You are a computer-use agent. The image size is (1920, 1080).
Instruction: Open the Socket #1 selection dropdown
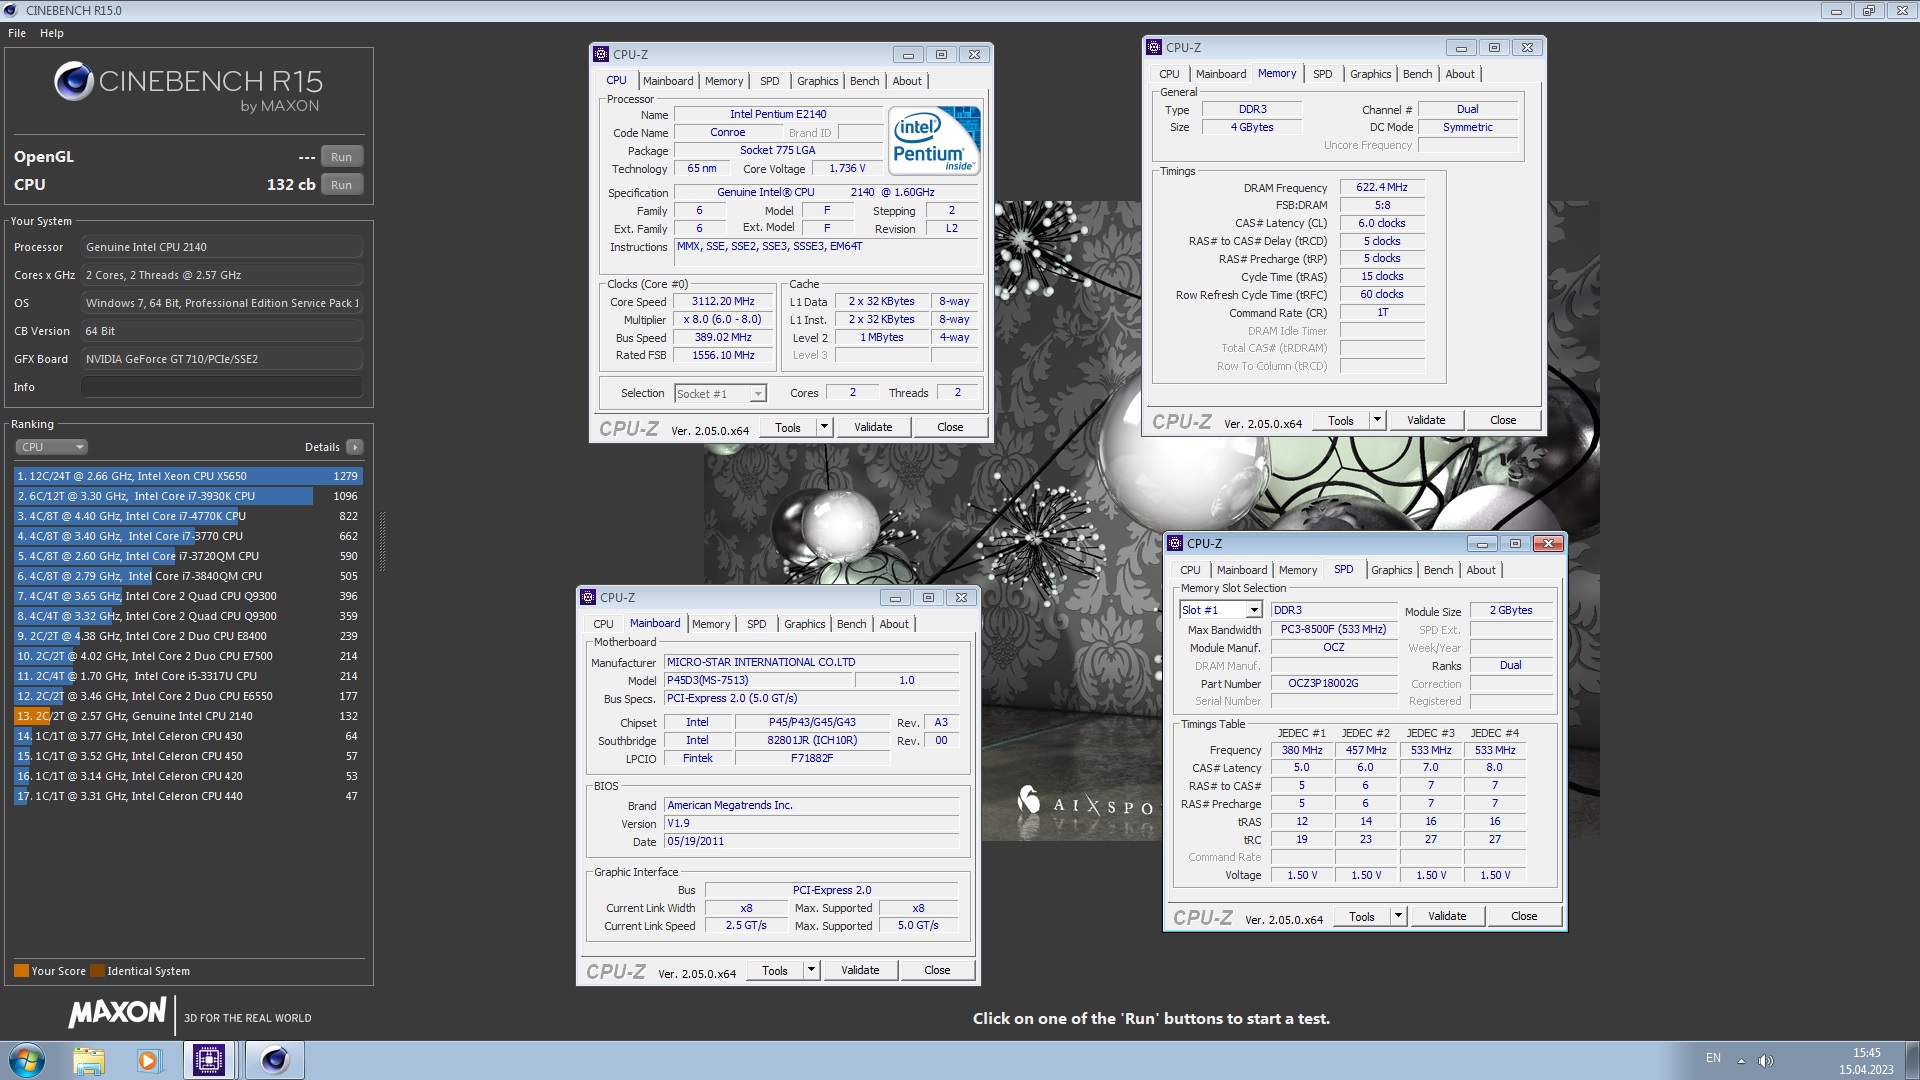pos(720,394)
